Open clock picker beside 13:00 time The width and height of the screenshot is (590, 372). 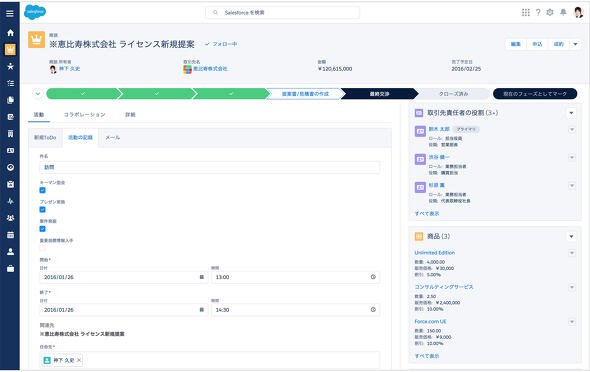[373, 277]
